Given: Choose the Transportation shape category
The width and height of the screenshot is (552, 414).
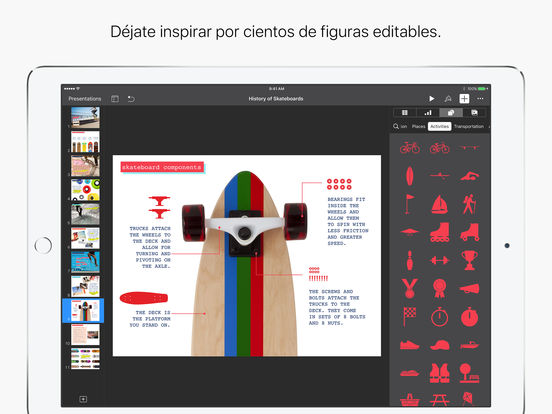Looking at the screenshot, I should (x=469, y=126).
